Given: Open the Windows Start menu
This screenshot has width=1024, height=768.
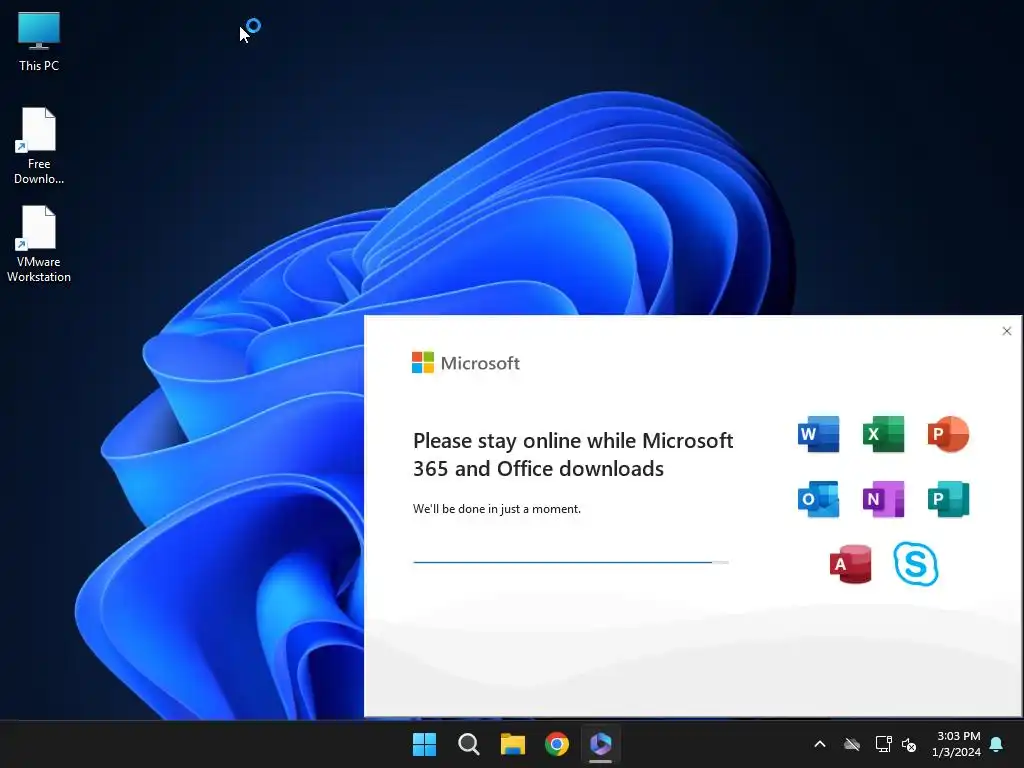Looking at the screenshot, I should pyautogui.click(x=424, y=744).
